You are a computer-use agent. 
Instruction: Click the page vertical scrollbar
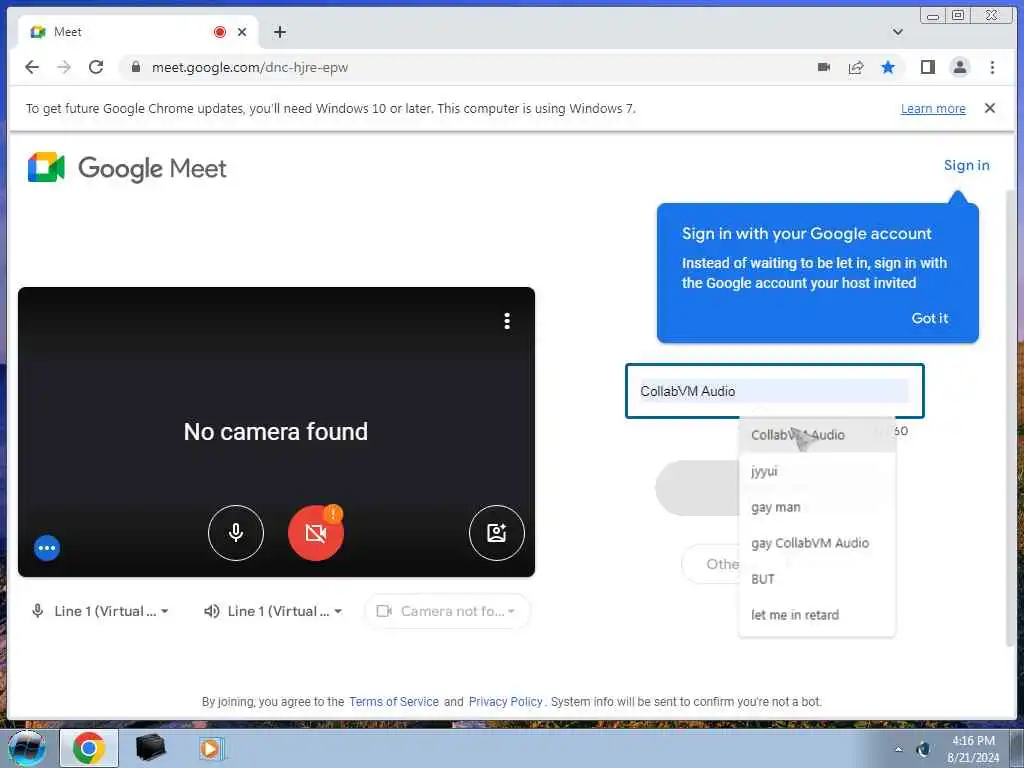pos(1010,418)
